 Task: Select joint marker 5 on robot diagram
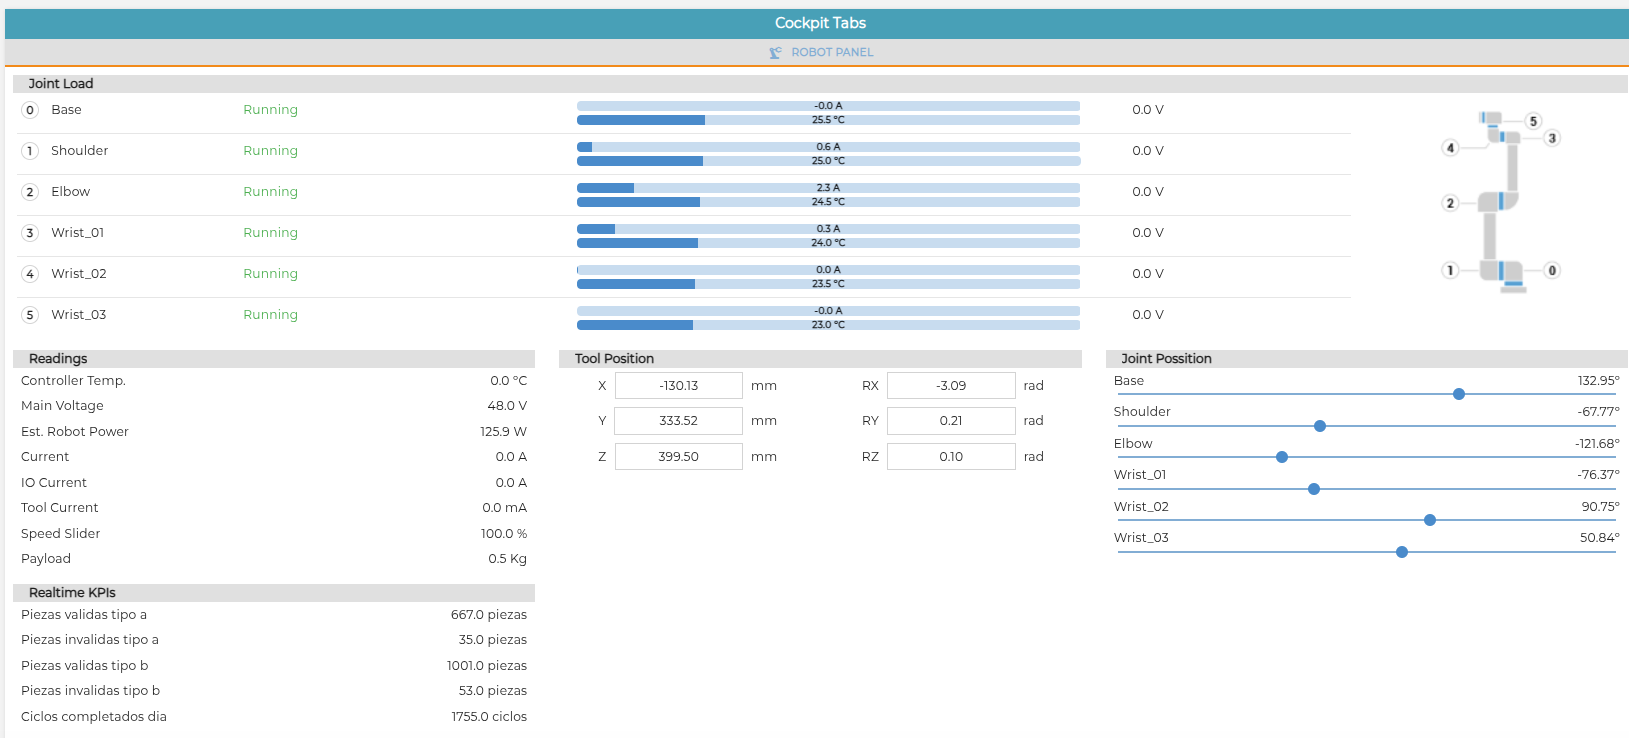1533,121
